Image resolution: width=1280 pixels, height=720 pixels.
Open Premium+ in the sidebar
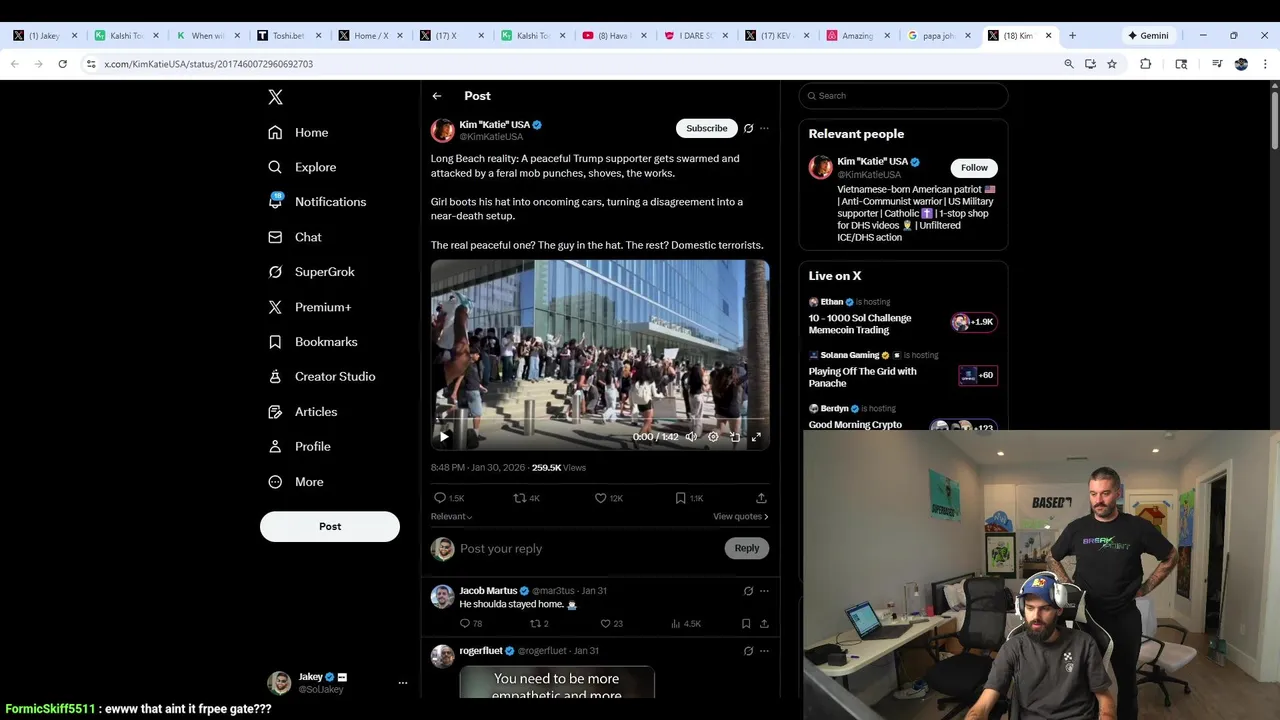pos(310,307)
